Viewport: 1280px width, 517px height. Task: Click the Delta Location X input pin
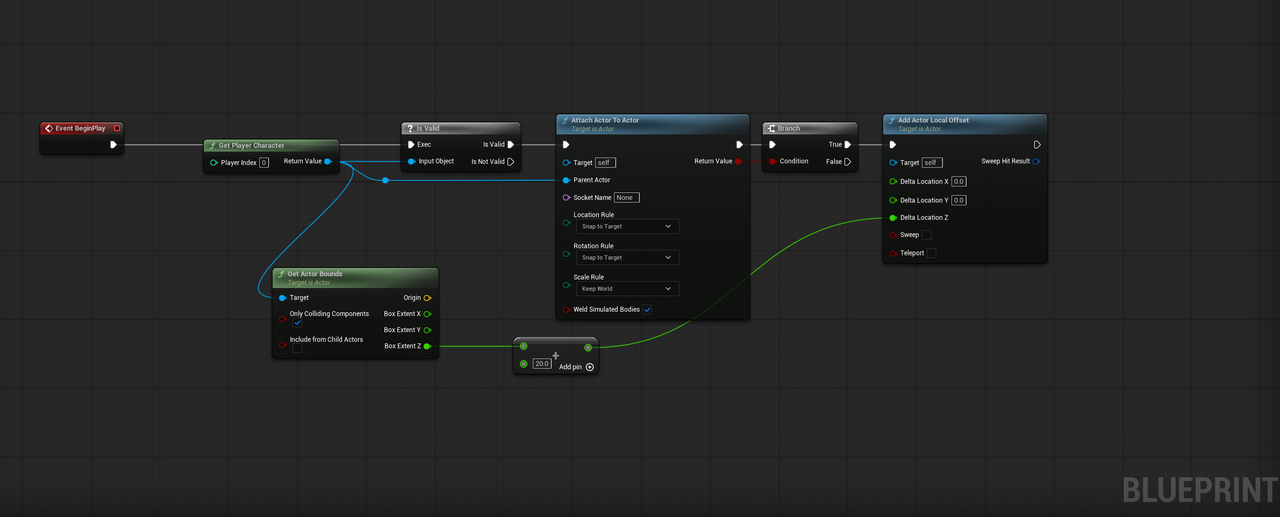click(x=893, y=181)
